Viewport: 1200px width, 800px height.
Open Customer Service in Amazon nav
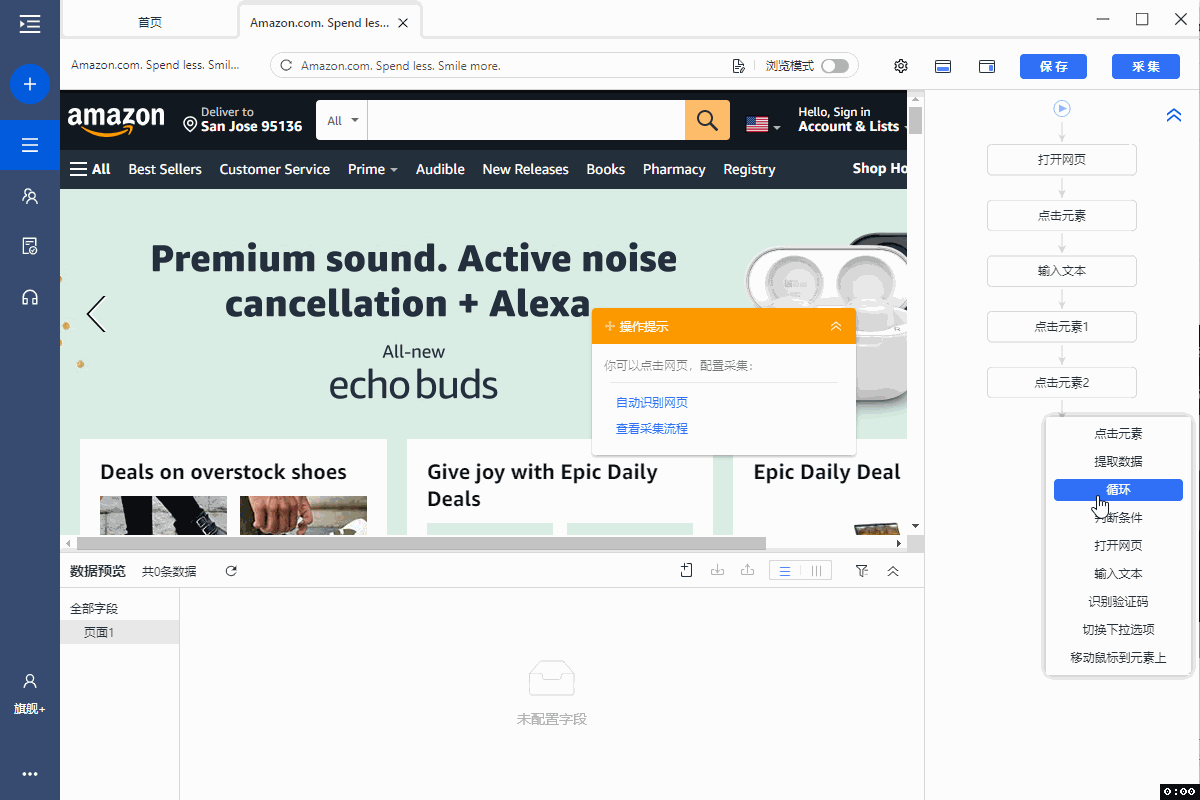pos(275,169)
